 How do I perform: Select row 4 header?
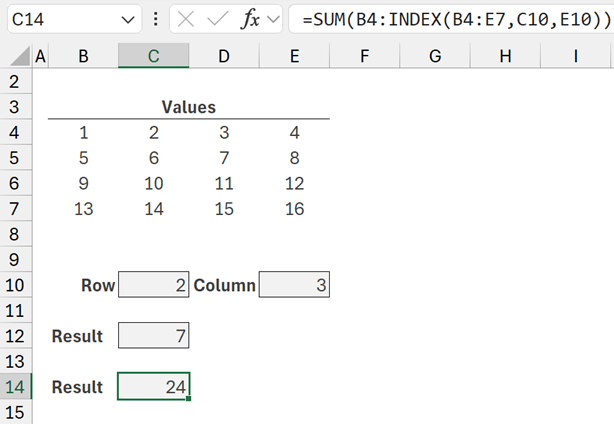[x=15, y=132]
